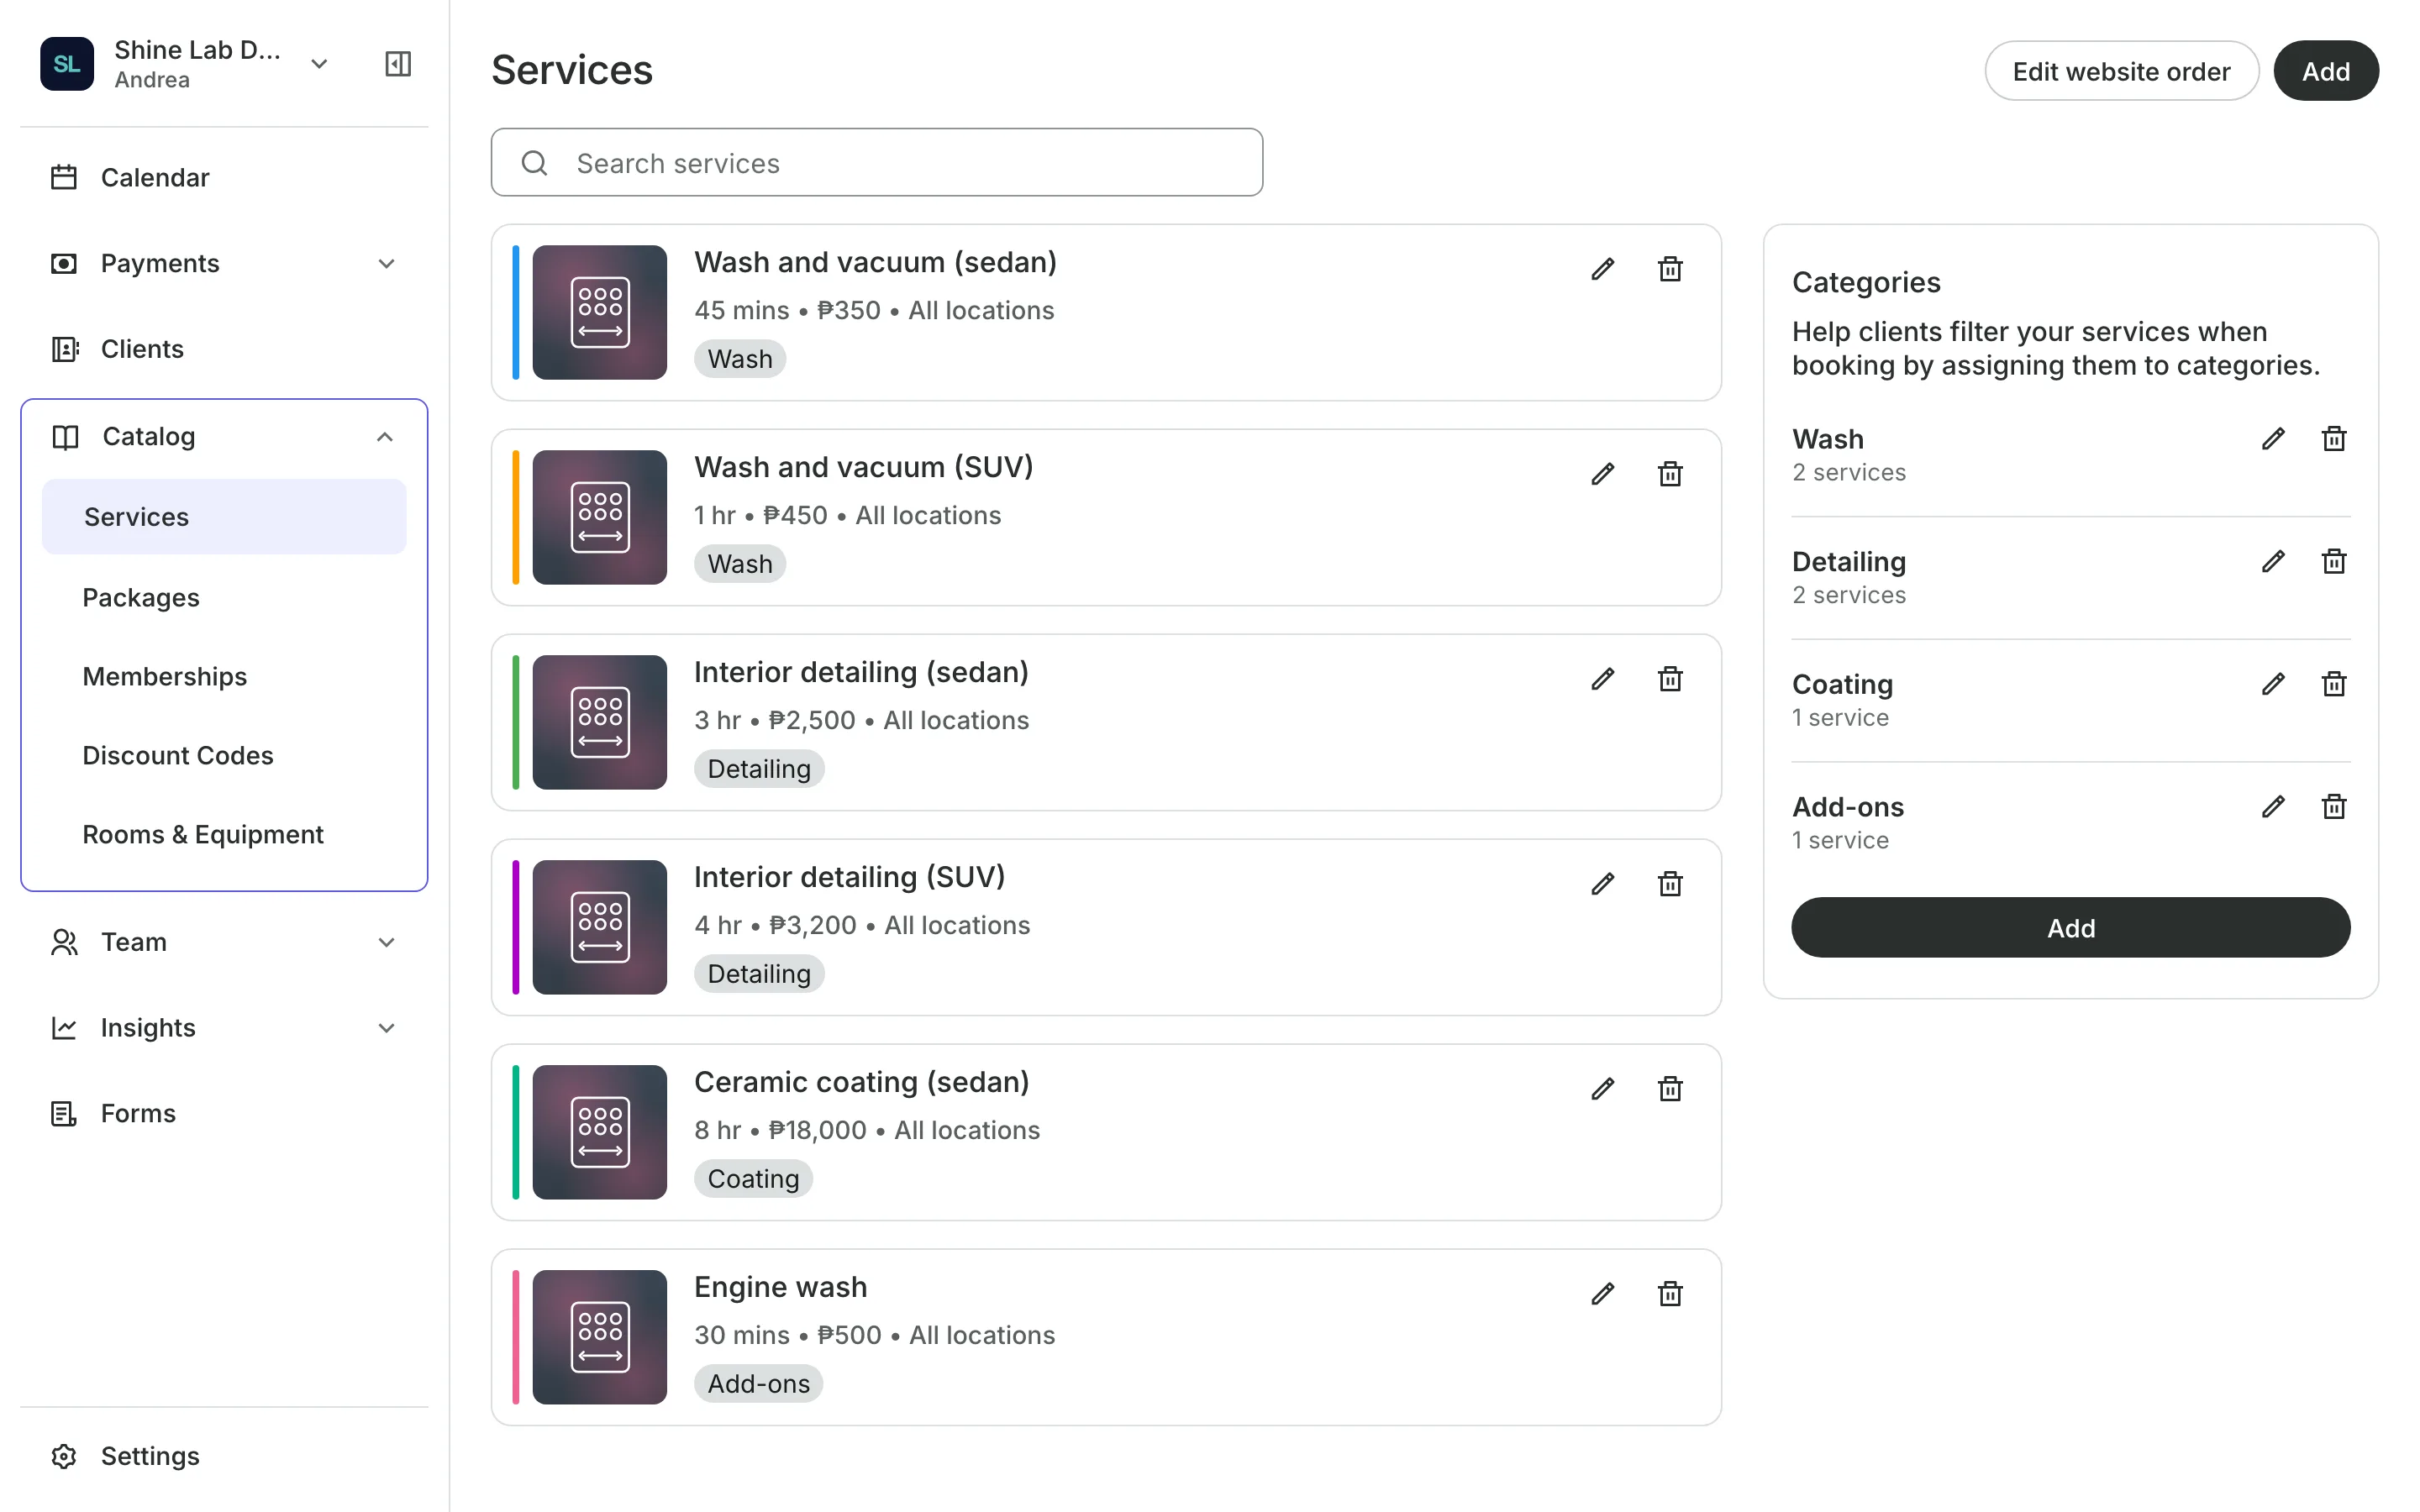Delete the Detailing category
The height and width of the screenshot is (1512, 2420).
point(2334,562)
